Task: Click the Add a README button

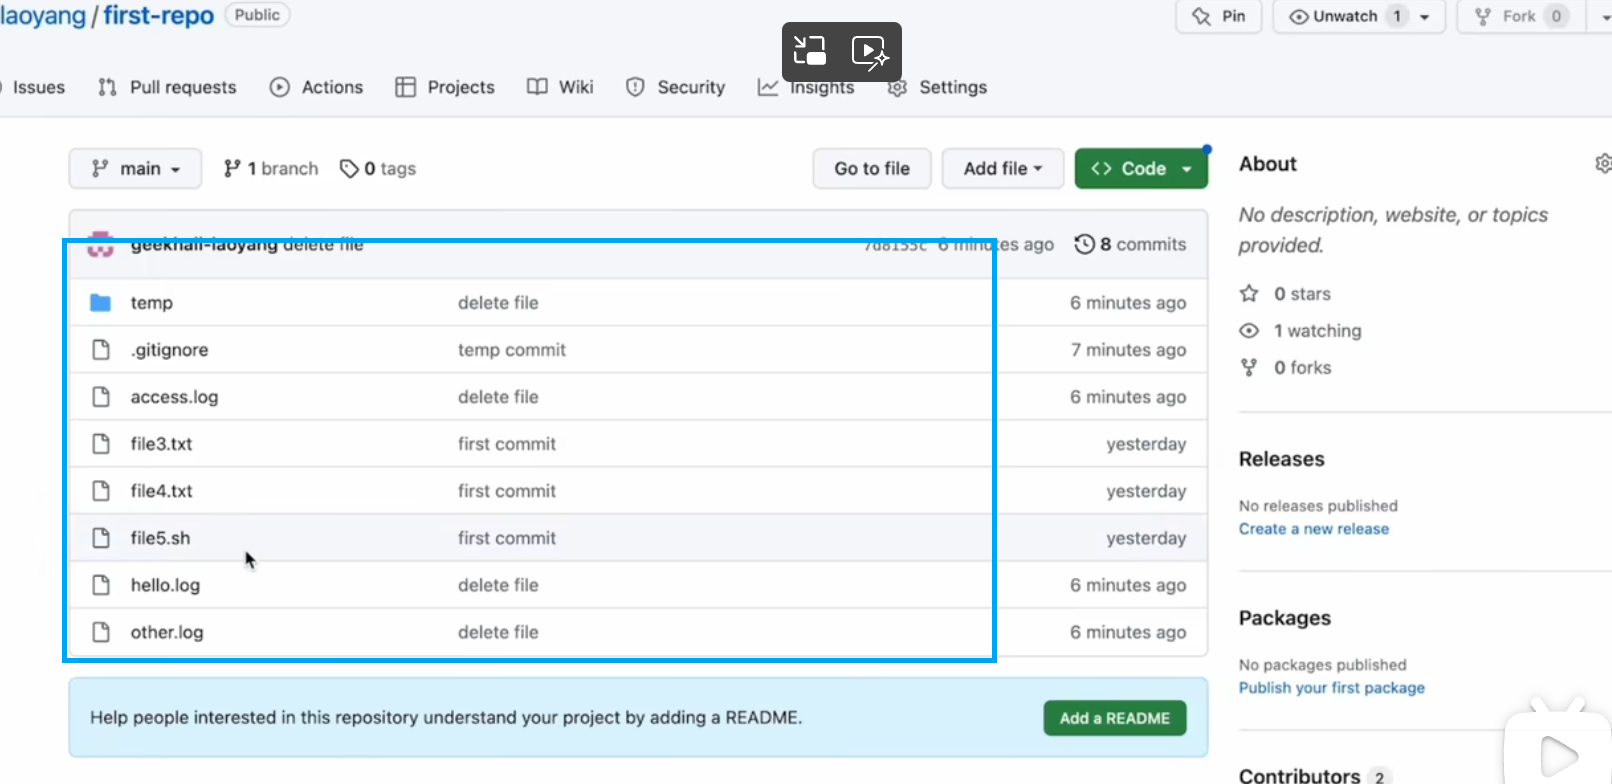Action: [x=1115, y=718]
